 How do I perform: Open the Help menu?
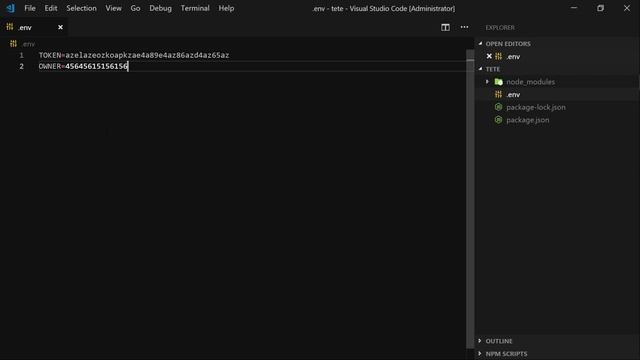tap(226, 8)
